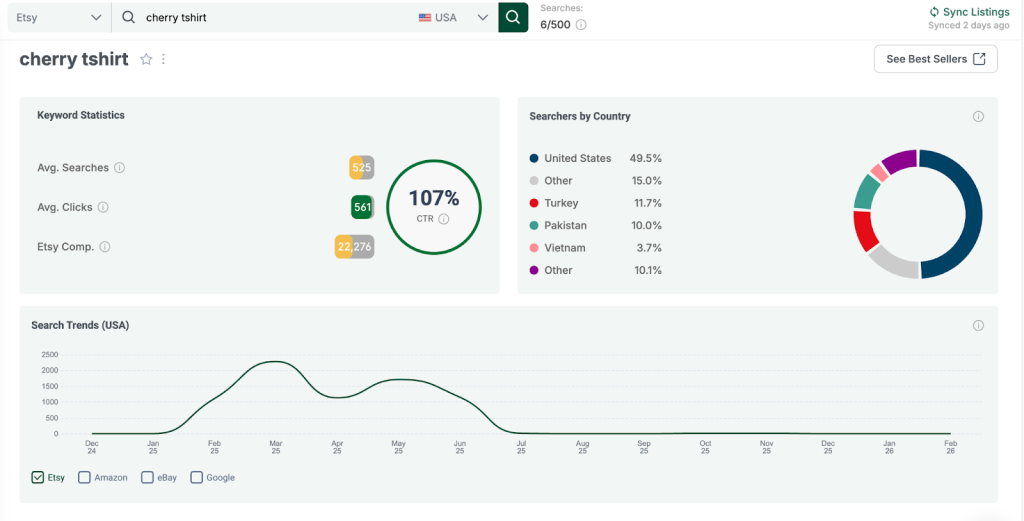This screenshot has height=521, width=1024.
Task: Click info icon next to Avg. Clicks
Action: [103, 208]
